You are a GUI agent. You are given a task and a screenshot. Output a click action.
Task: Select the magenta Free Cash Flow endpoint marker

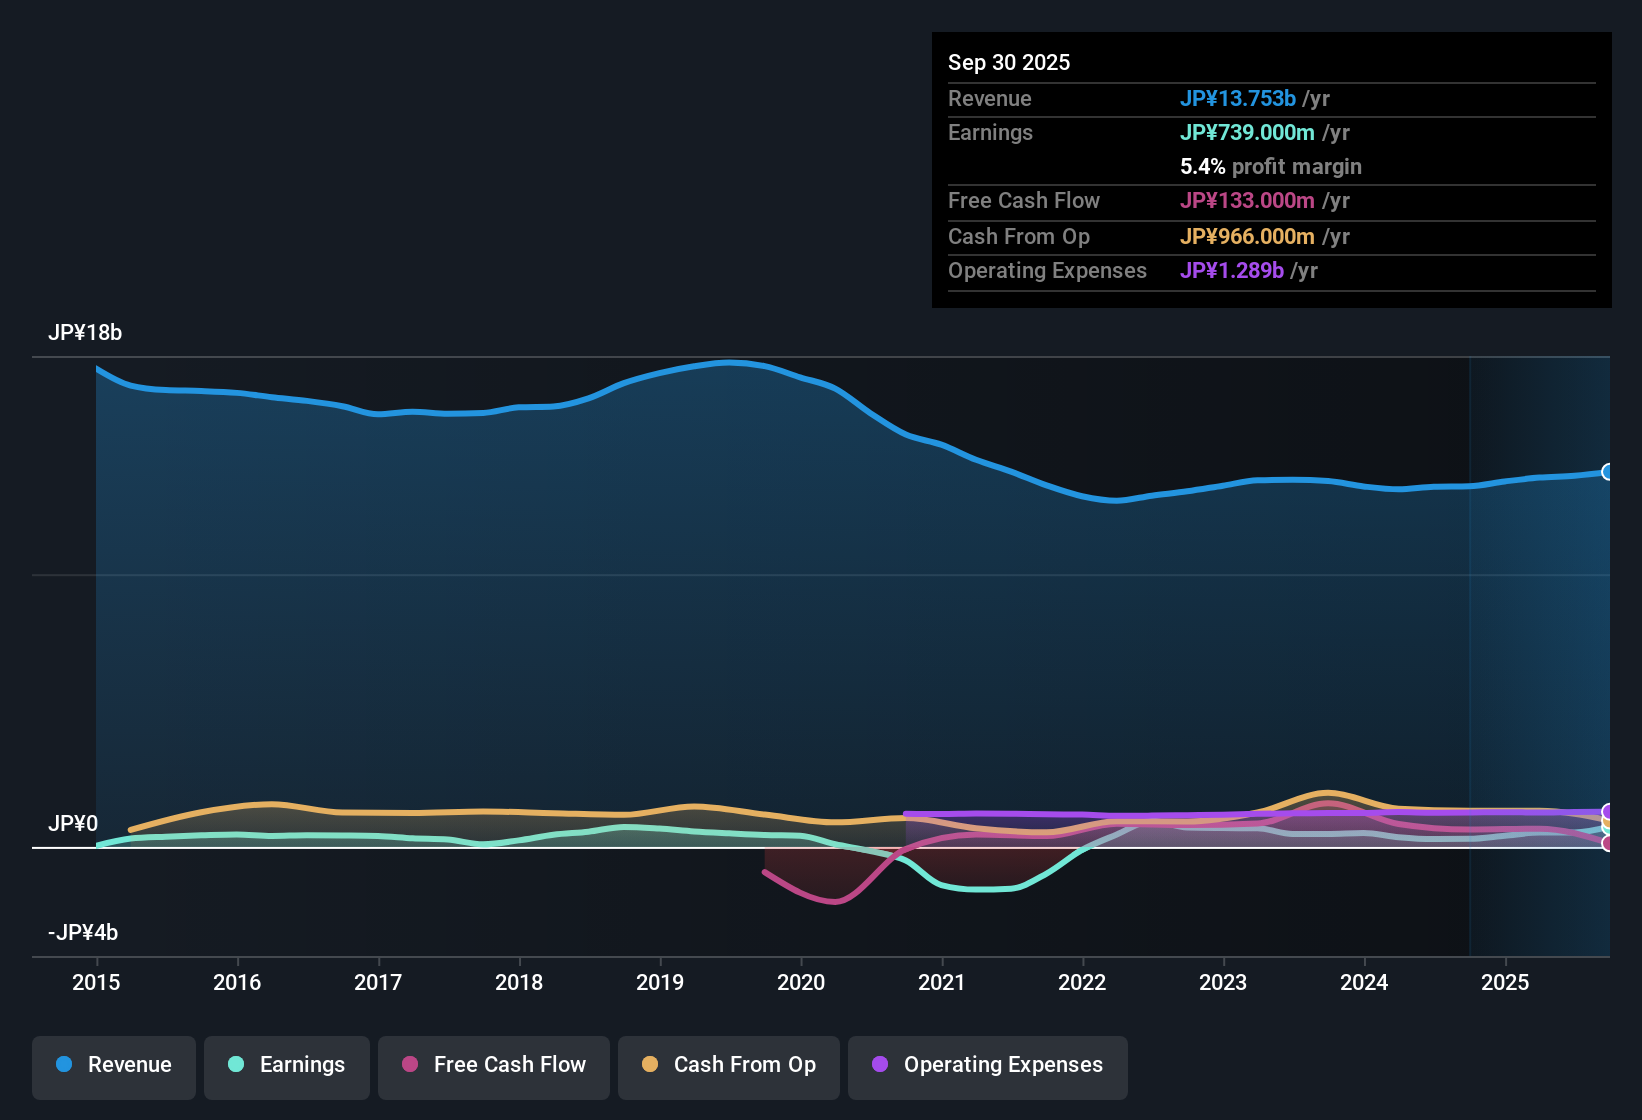(x=1606, y=843)
